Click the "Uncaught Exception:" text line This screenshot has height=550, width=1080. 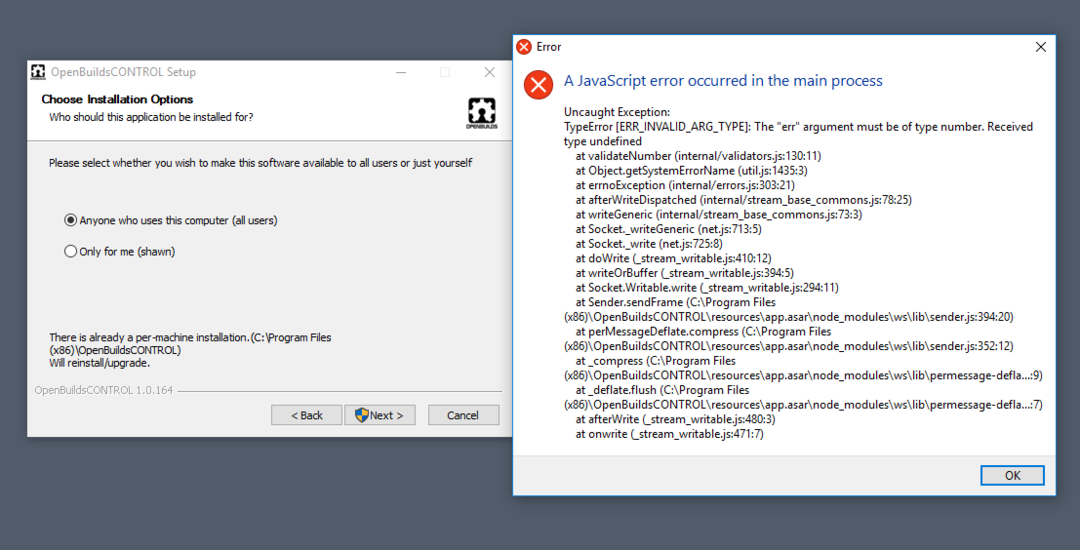617,112
